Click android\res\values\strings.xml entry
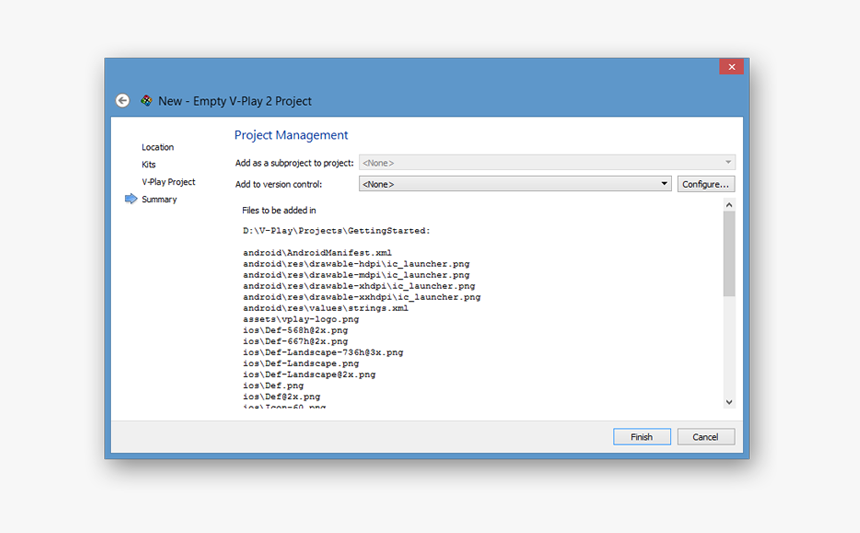The height and width of the screenshot is (533, 860). 325,308
